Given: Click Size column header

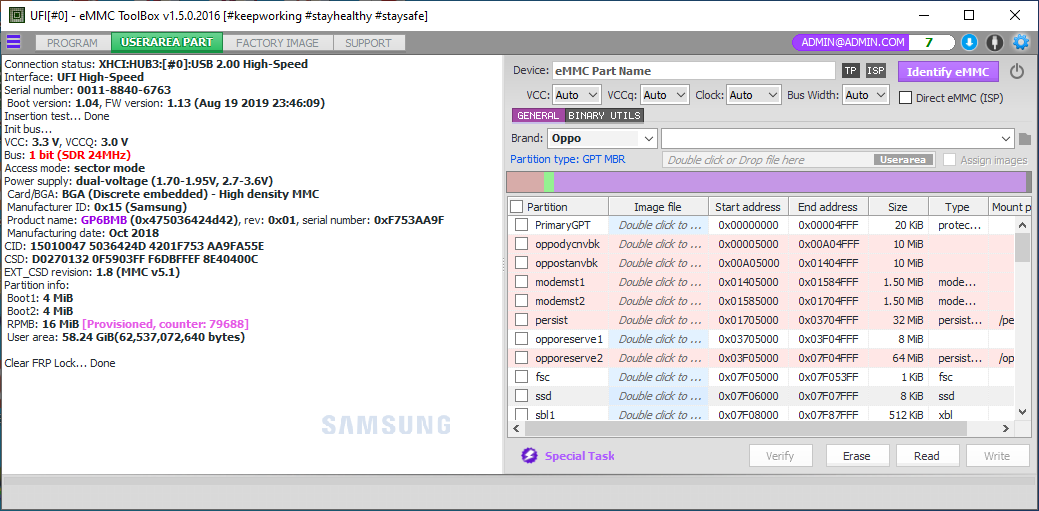Looking at the screenshot, I should click(x=899, y=207).
